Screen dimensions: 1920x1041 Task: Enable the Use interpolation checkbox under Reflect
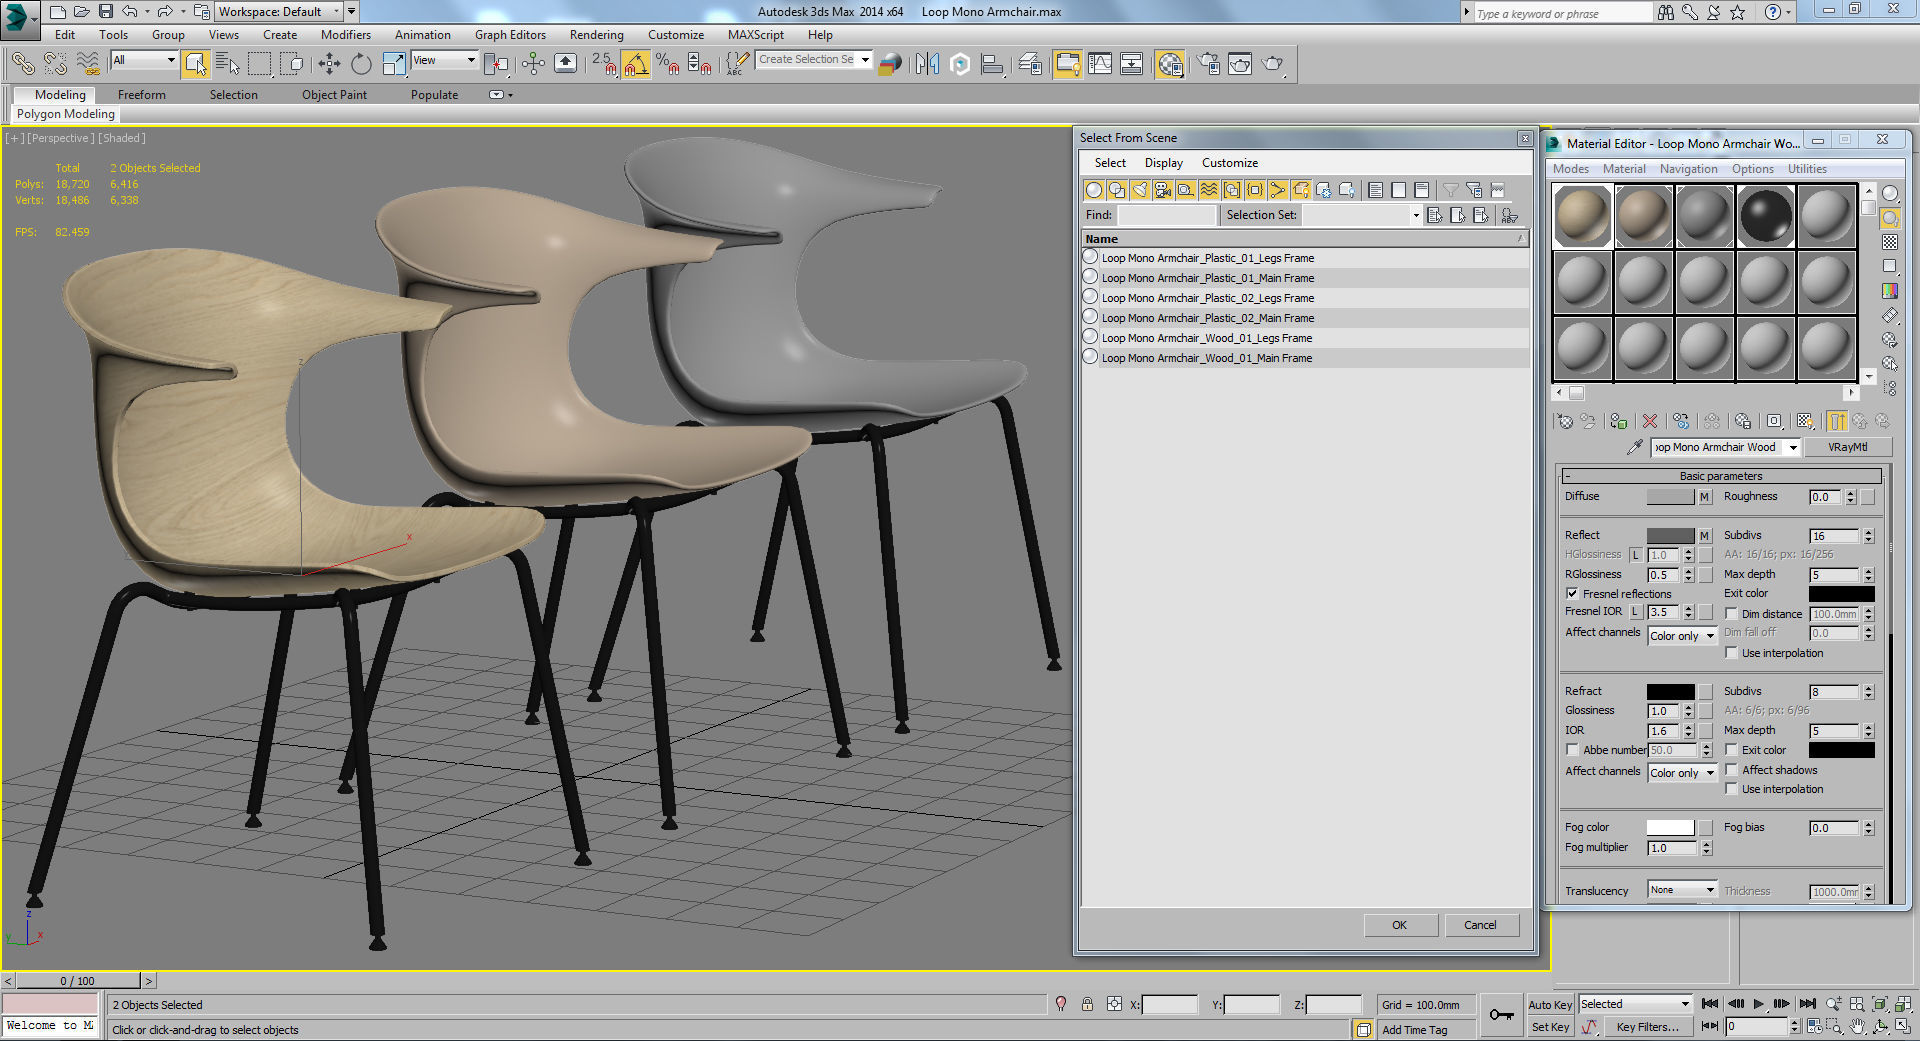[1732, 652]
